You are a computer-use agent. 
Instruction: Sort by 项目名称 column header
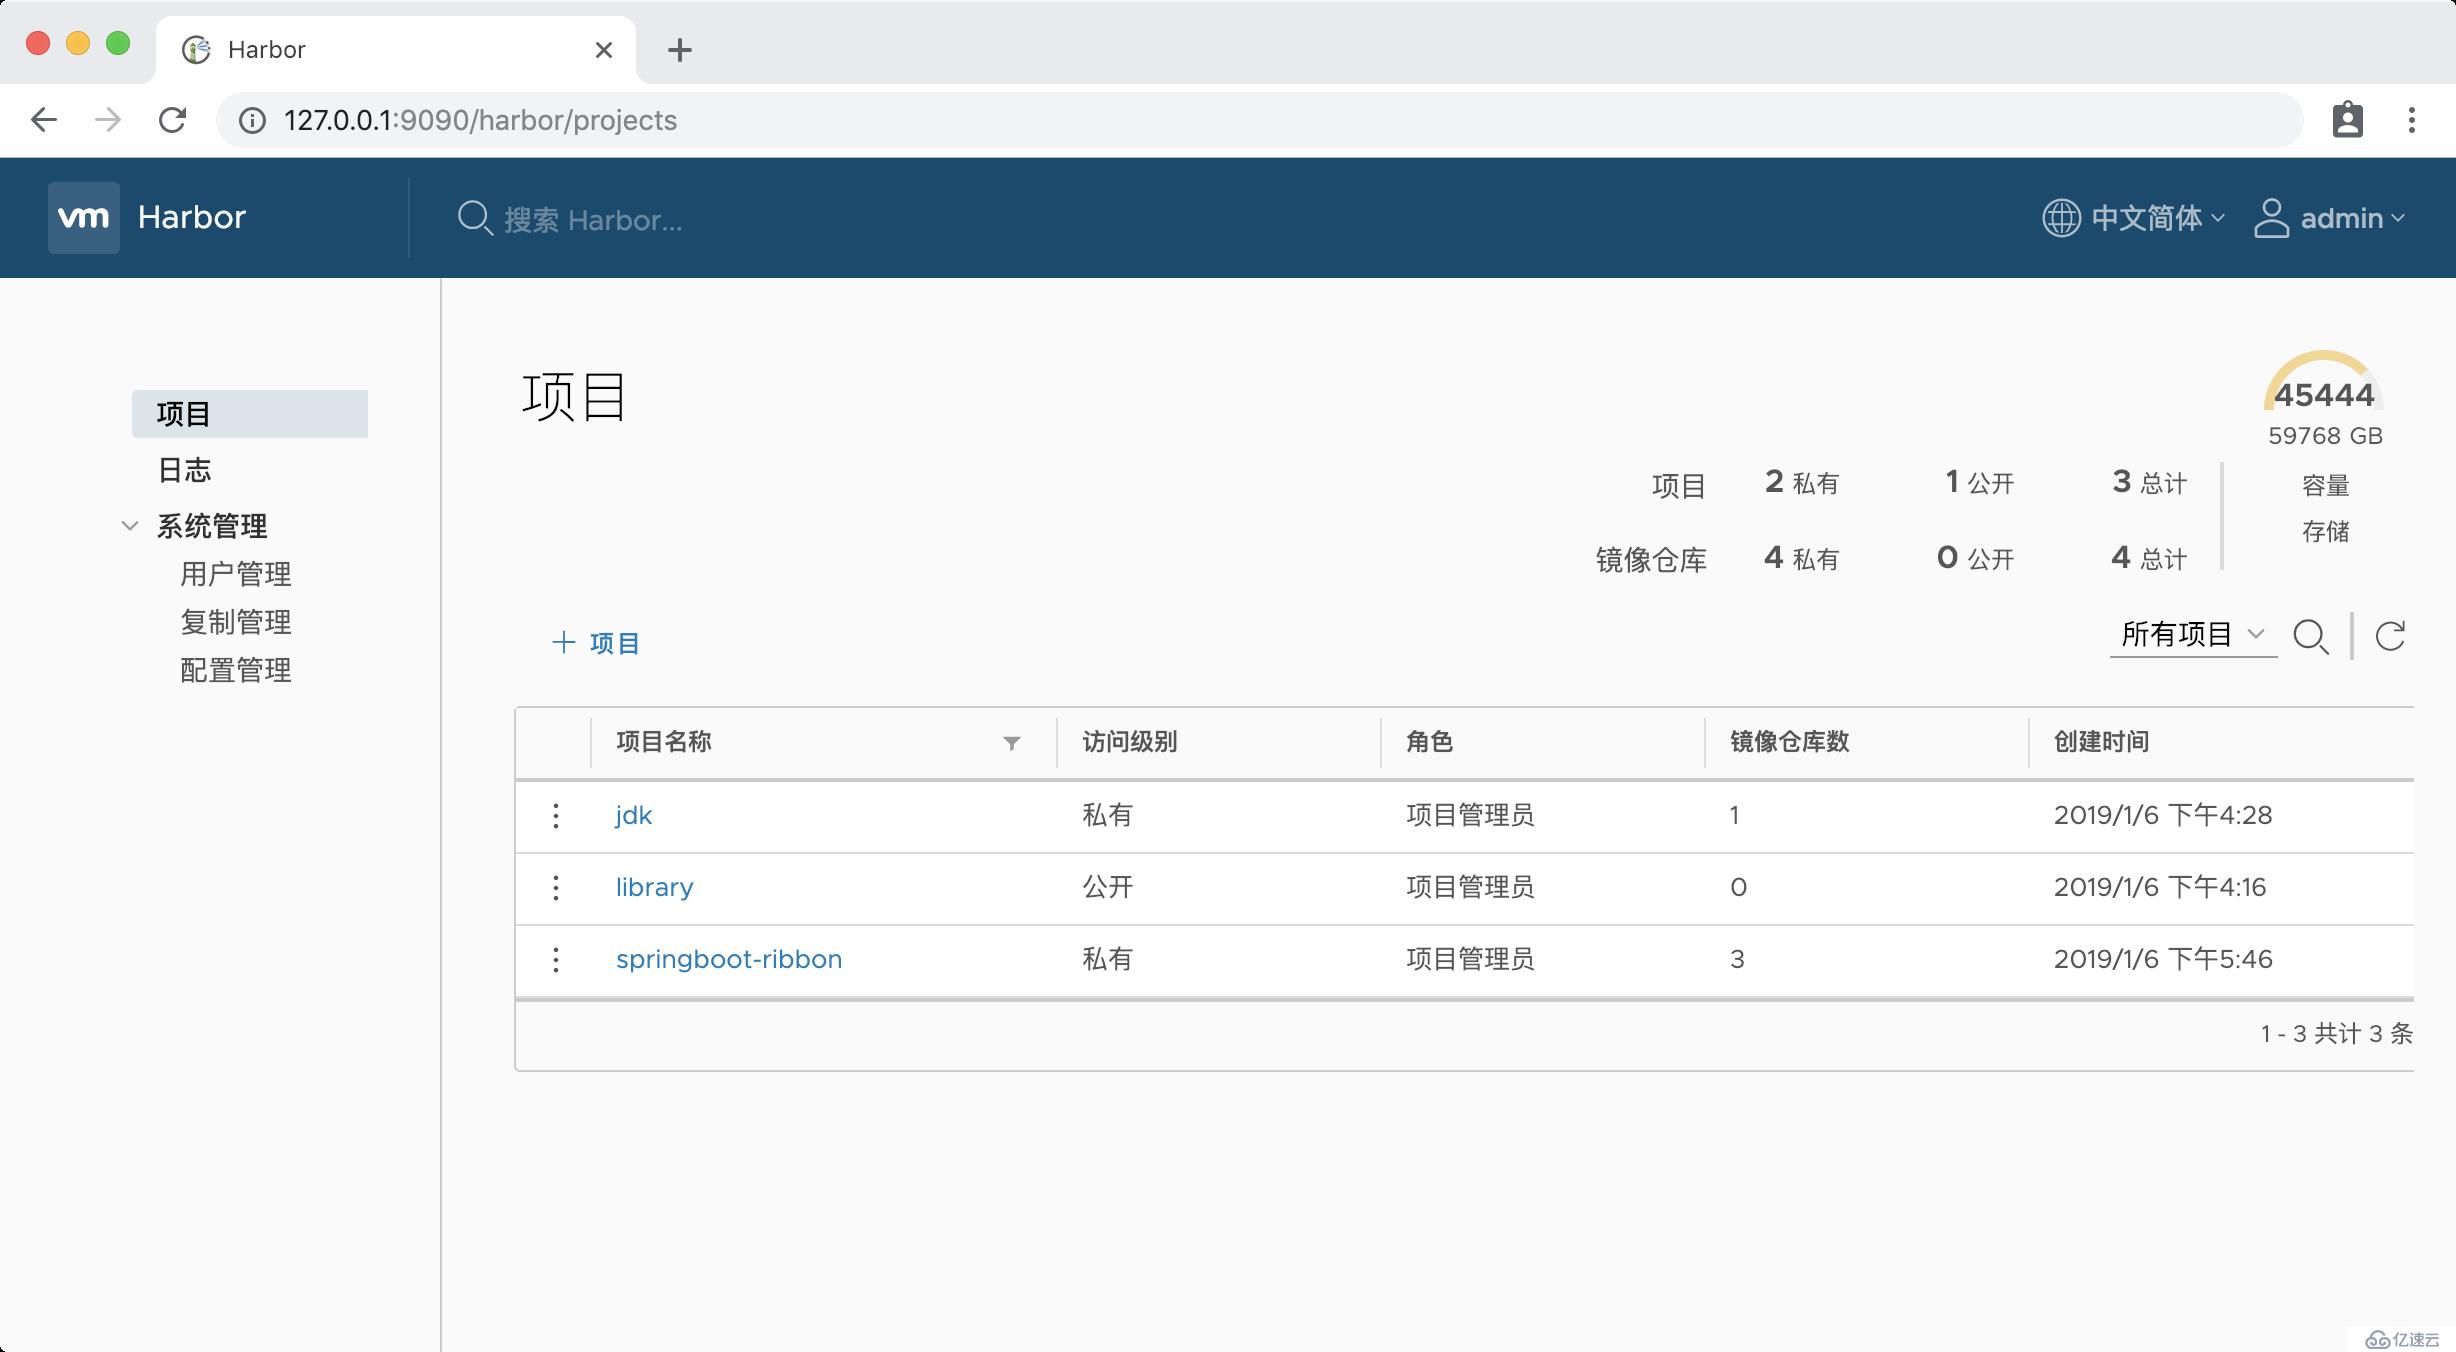[664, 742]
